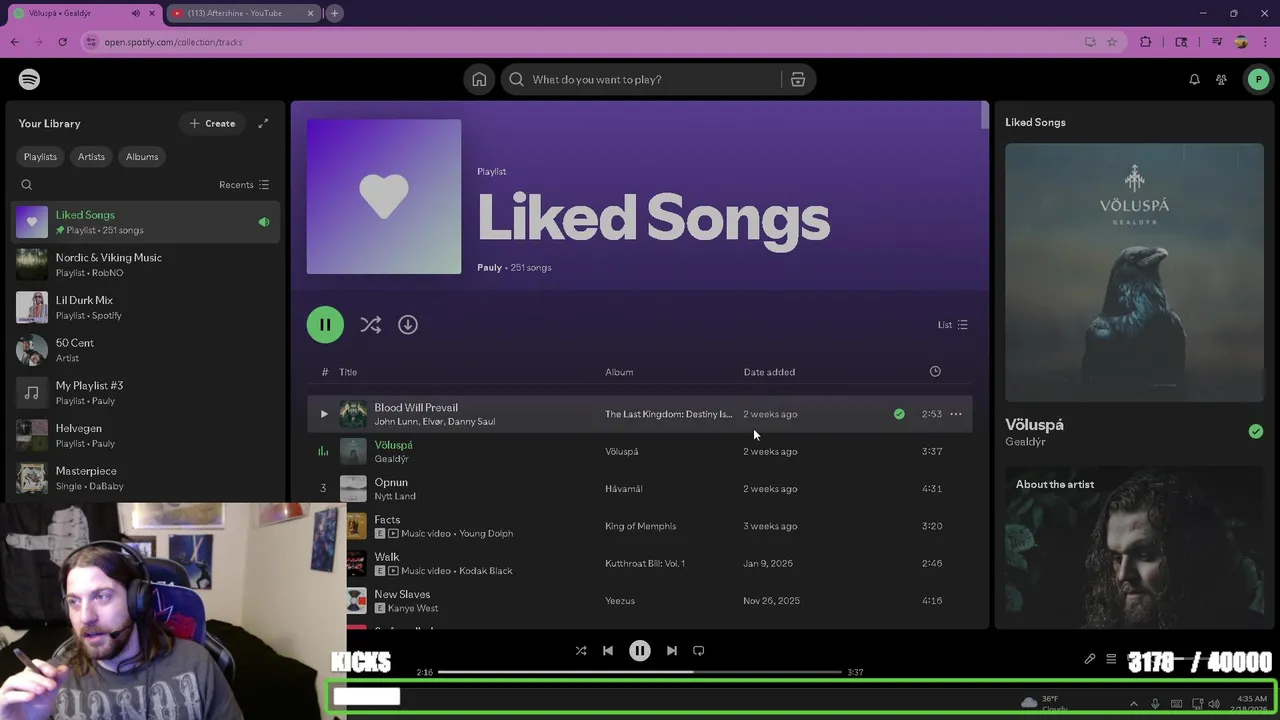1280x720 pixels.
Task: Remove Blood Will Prevail from Liked Songs
Action: pos(899,414)
